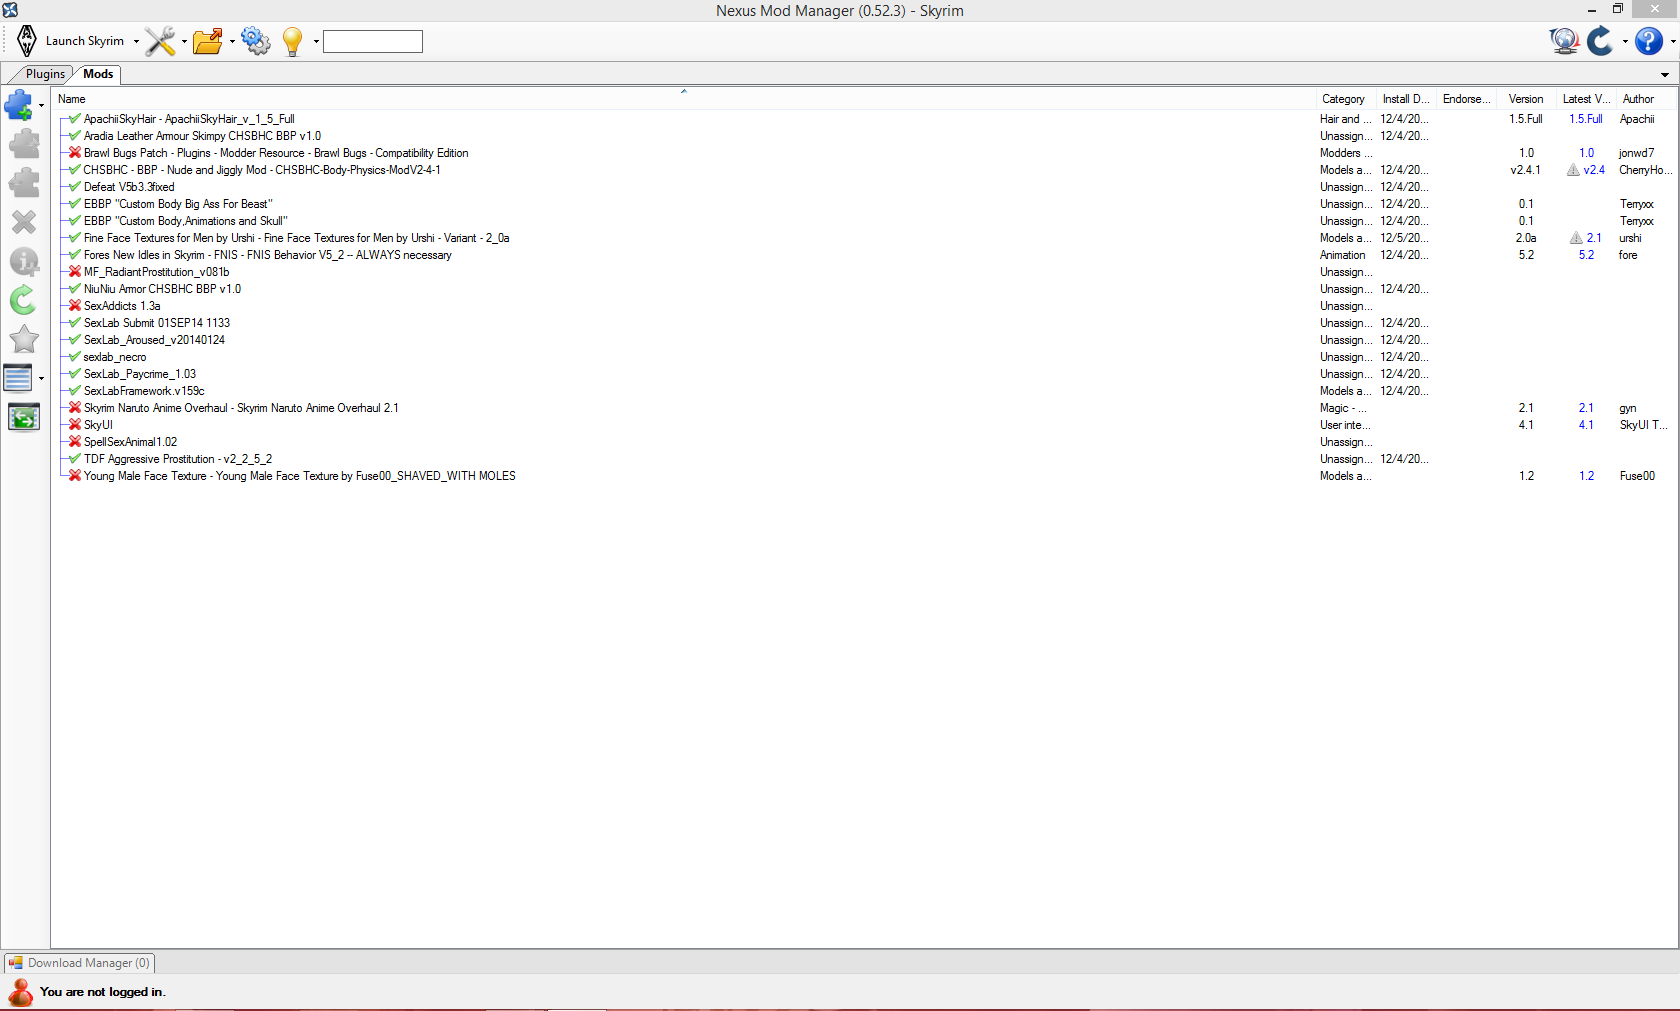Click the Nexus login globe icon
Screen dimensions: 1680x1011
(x=1564, y=41)
